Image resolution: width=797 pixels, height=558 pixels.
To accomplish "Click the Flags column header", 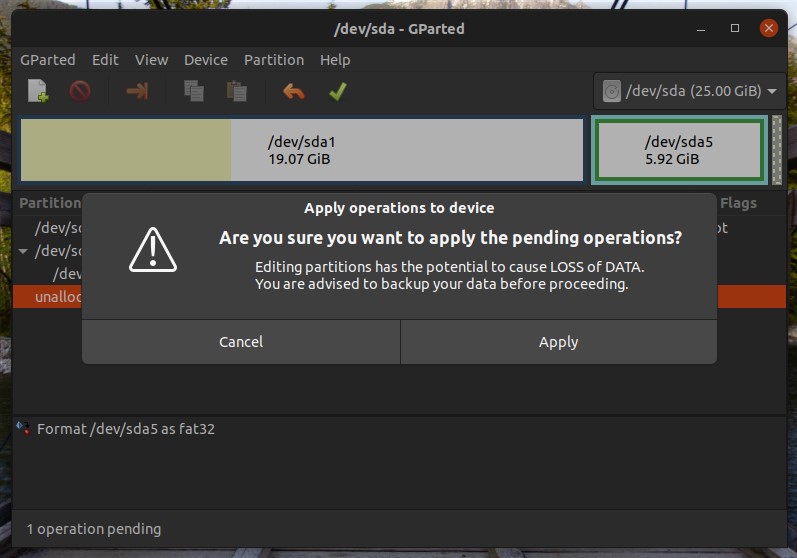I will 738,203.
